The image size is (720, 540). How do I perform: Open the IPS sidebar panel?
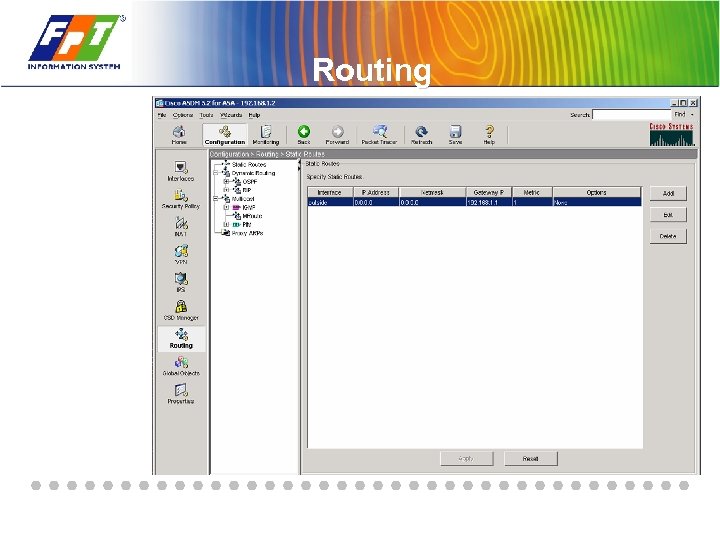[x=181, y=282]
